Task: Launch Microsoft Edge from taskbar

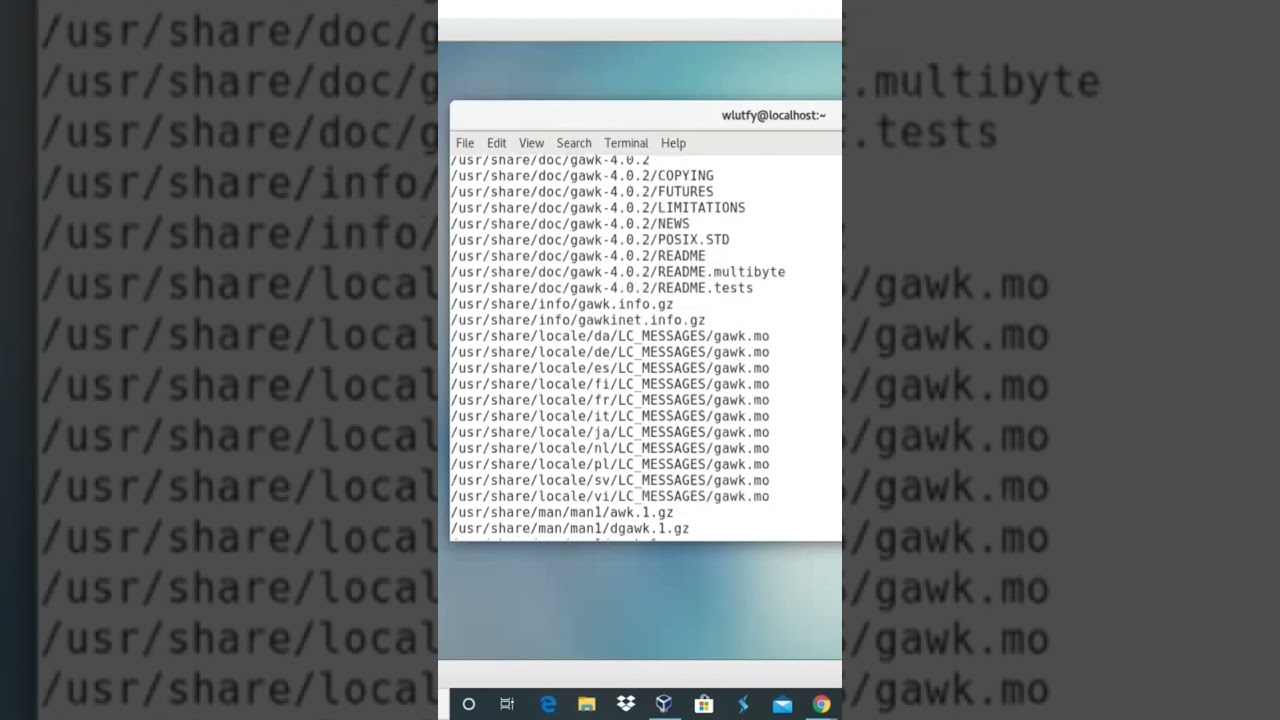Action: tap(547, 704)
